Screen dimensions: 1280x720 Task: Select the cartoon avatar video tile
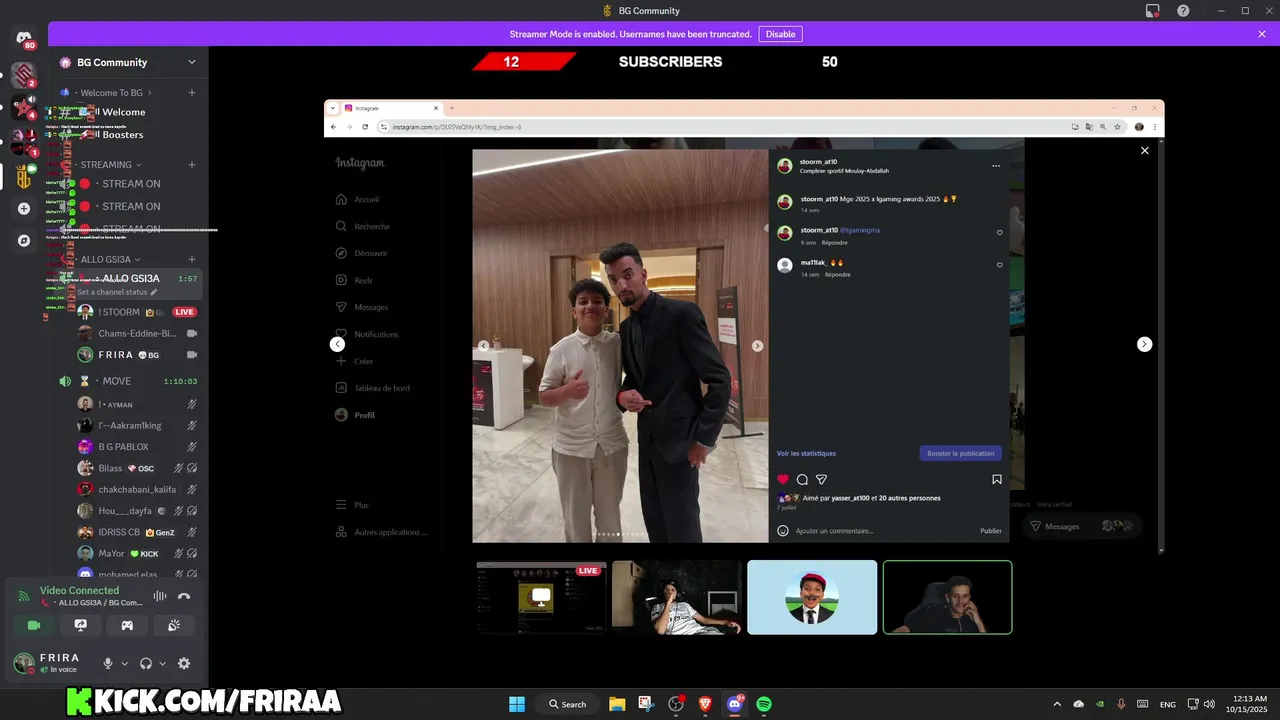812,597
